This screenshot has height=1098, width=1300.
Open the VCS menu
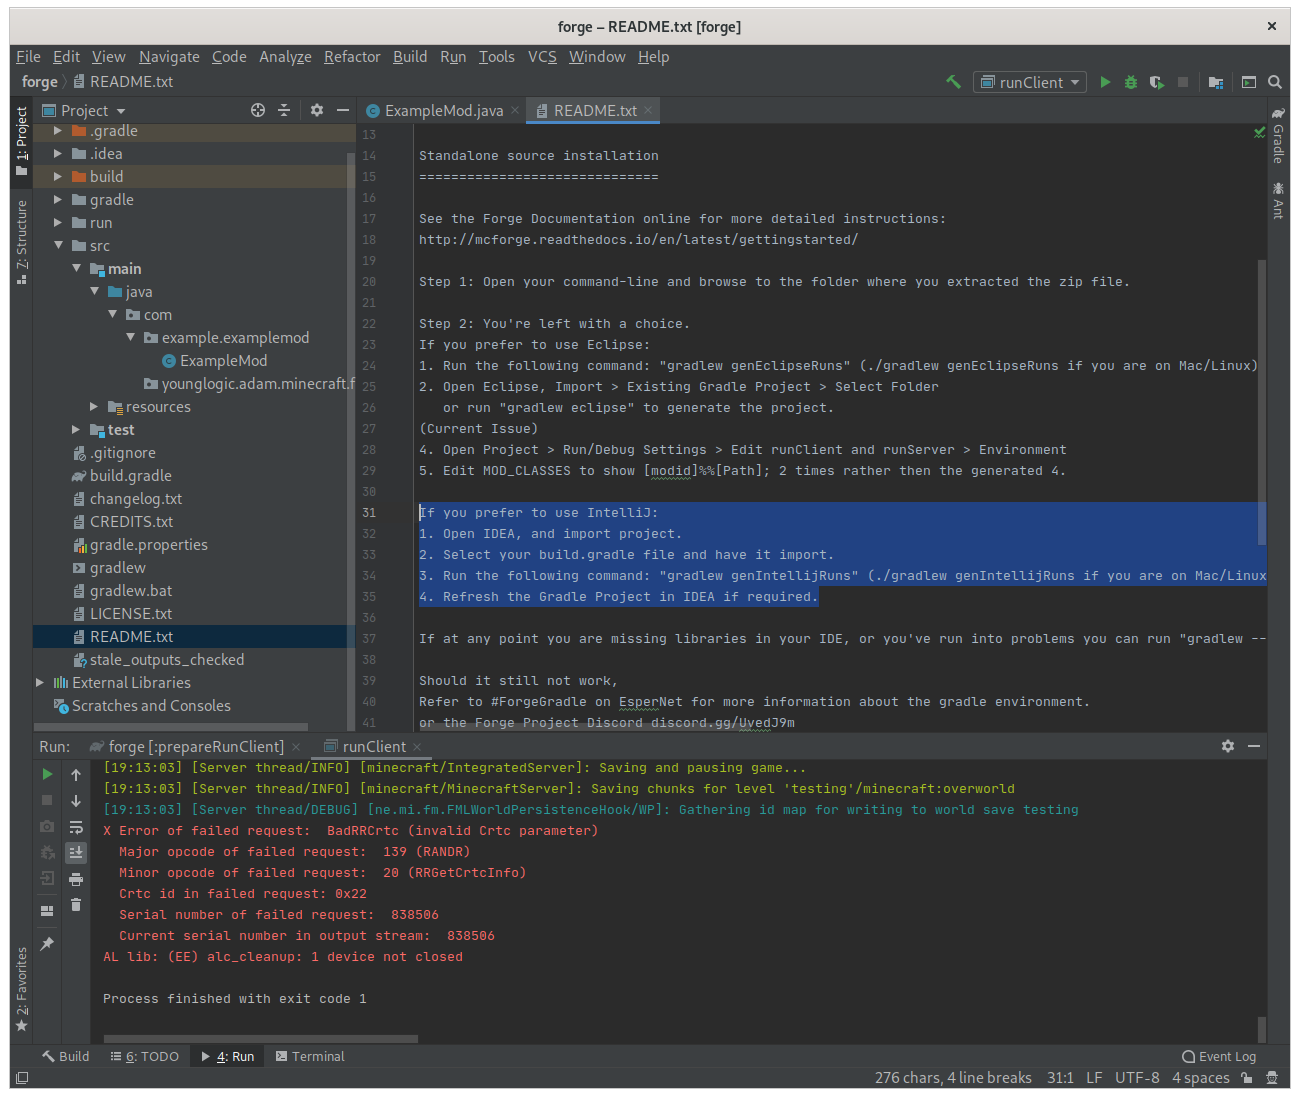542,57
